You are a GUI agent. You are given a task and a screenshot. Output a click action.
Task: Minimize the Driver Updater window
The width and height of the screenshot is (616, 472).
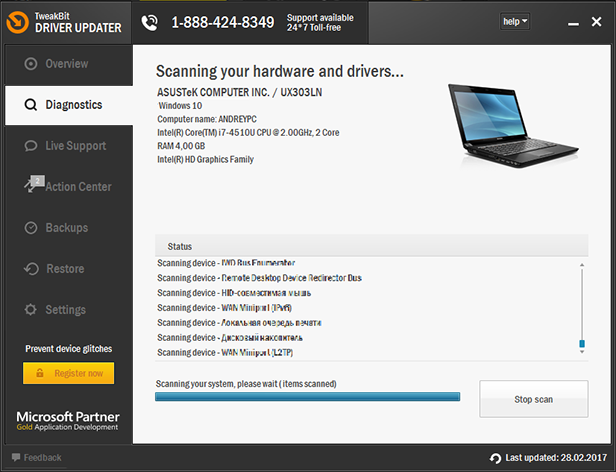[573, 23]
